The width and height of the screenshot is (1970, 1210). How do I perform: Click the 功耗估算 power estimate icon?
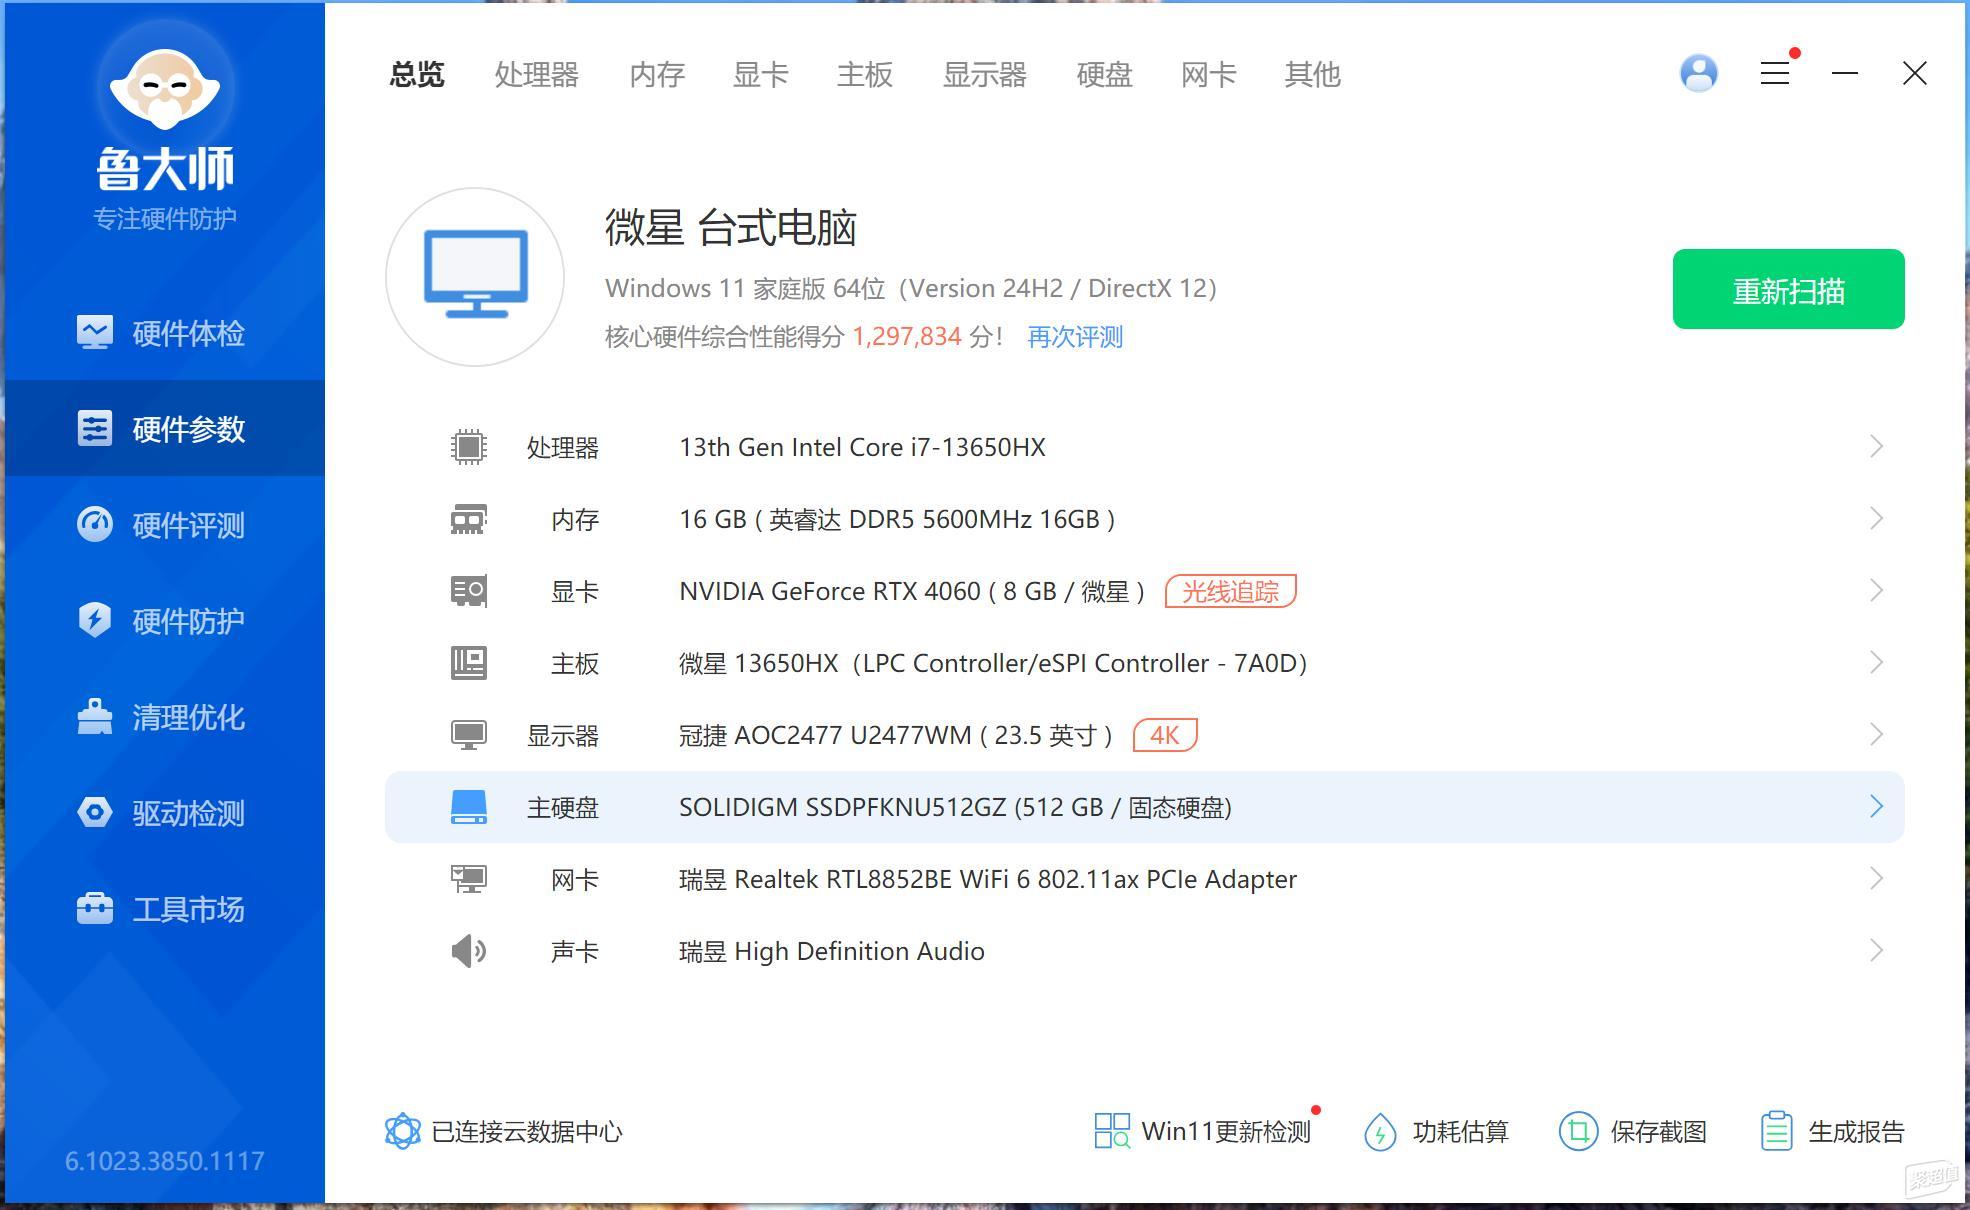(x=1380, y=1131)
